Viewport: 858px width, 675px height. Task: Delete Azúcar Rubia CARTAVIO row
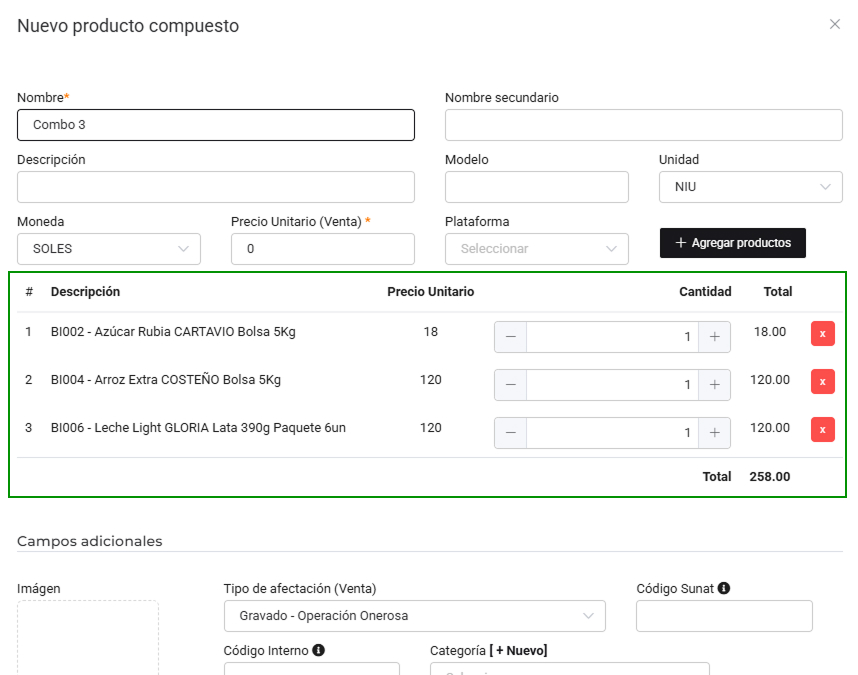tap(822, 333)
